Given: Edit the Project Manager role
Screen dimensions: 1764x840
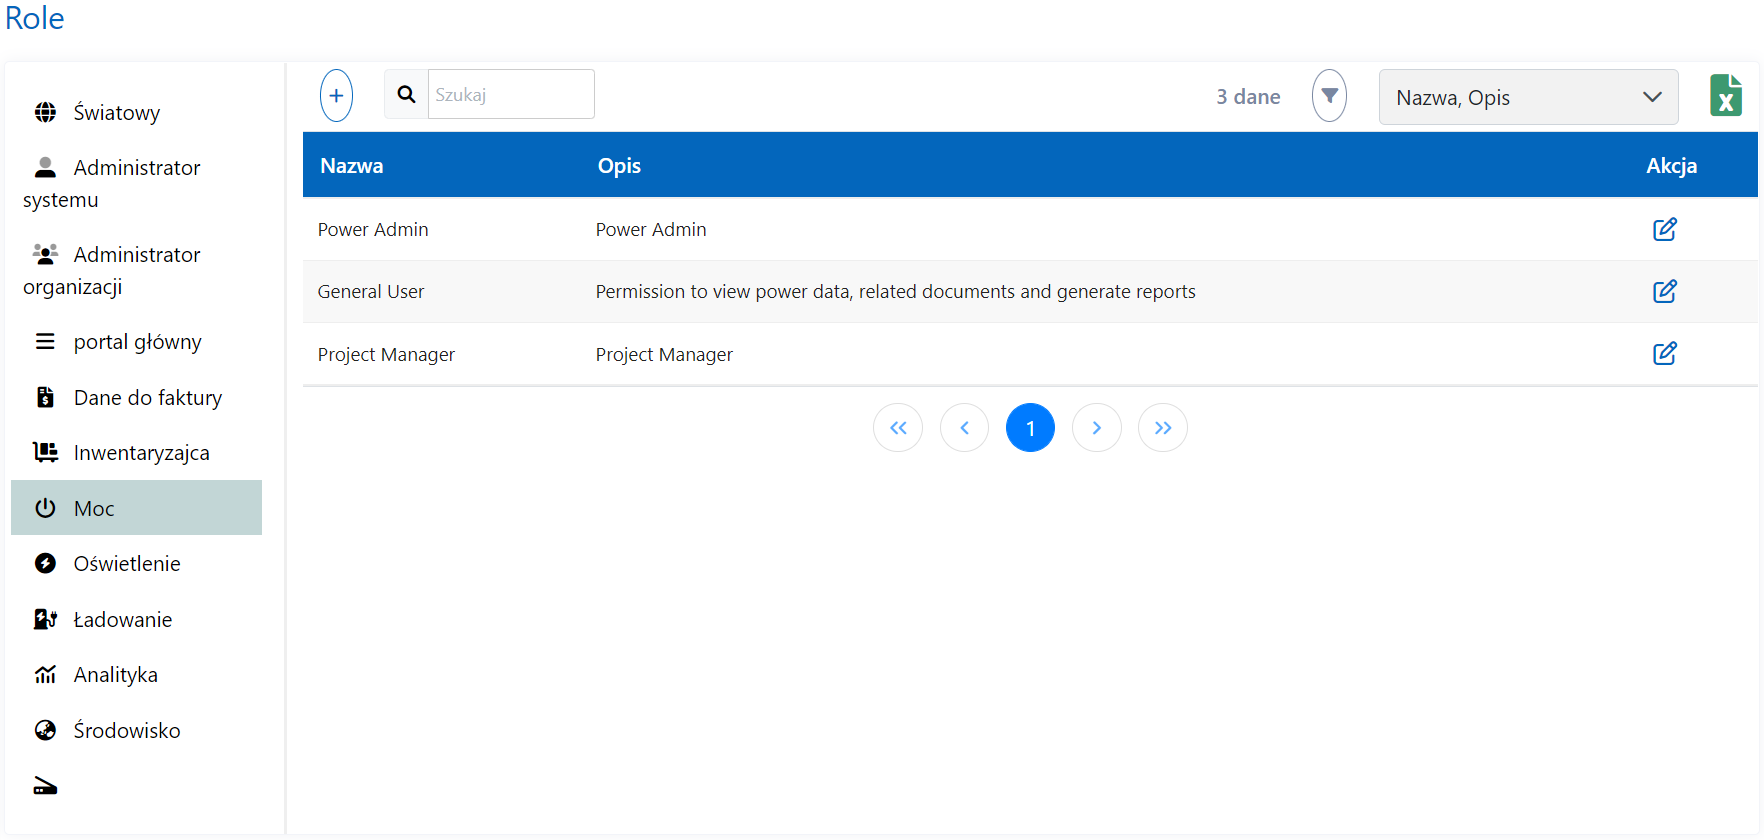Looking at the screenshot, I should point(1664,354).
